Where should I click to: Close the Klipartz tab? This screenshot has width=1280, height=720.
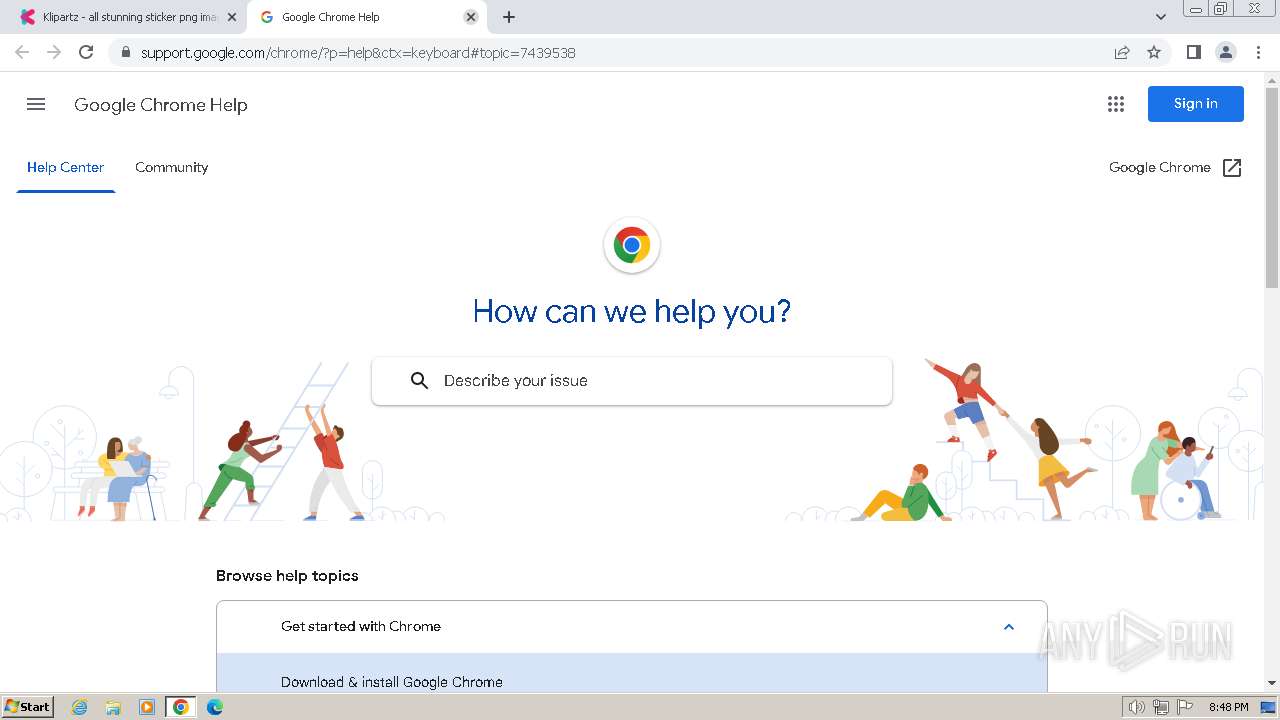pos(232,17)
